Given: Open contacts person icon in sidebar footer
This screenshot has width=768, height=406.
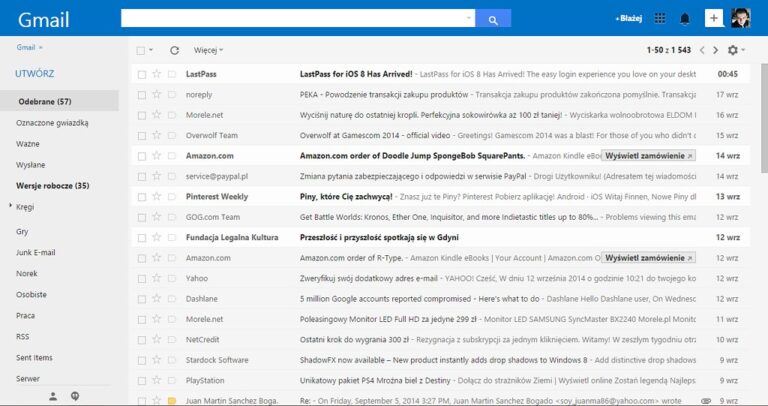Looking at the screenshot, I should tap(53, 397).
